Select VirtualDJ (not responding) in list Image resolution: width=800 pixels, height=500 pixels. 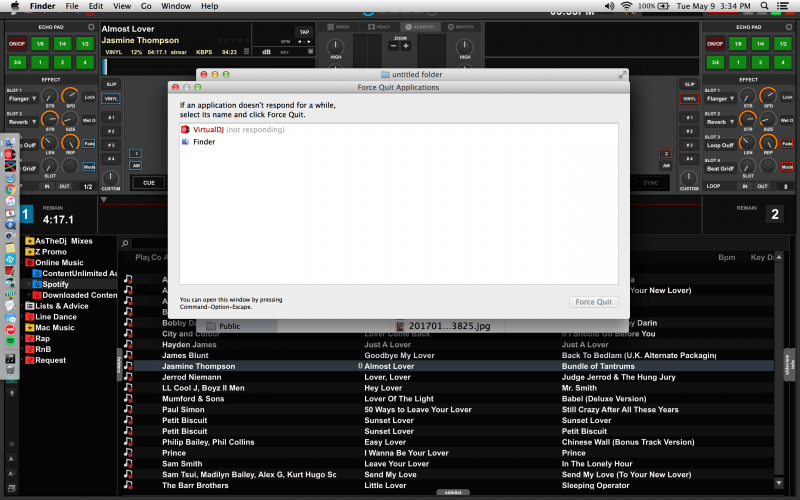pyautogui.click(x=398, y=130)
